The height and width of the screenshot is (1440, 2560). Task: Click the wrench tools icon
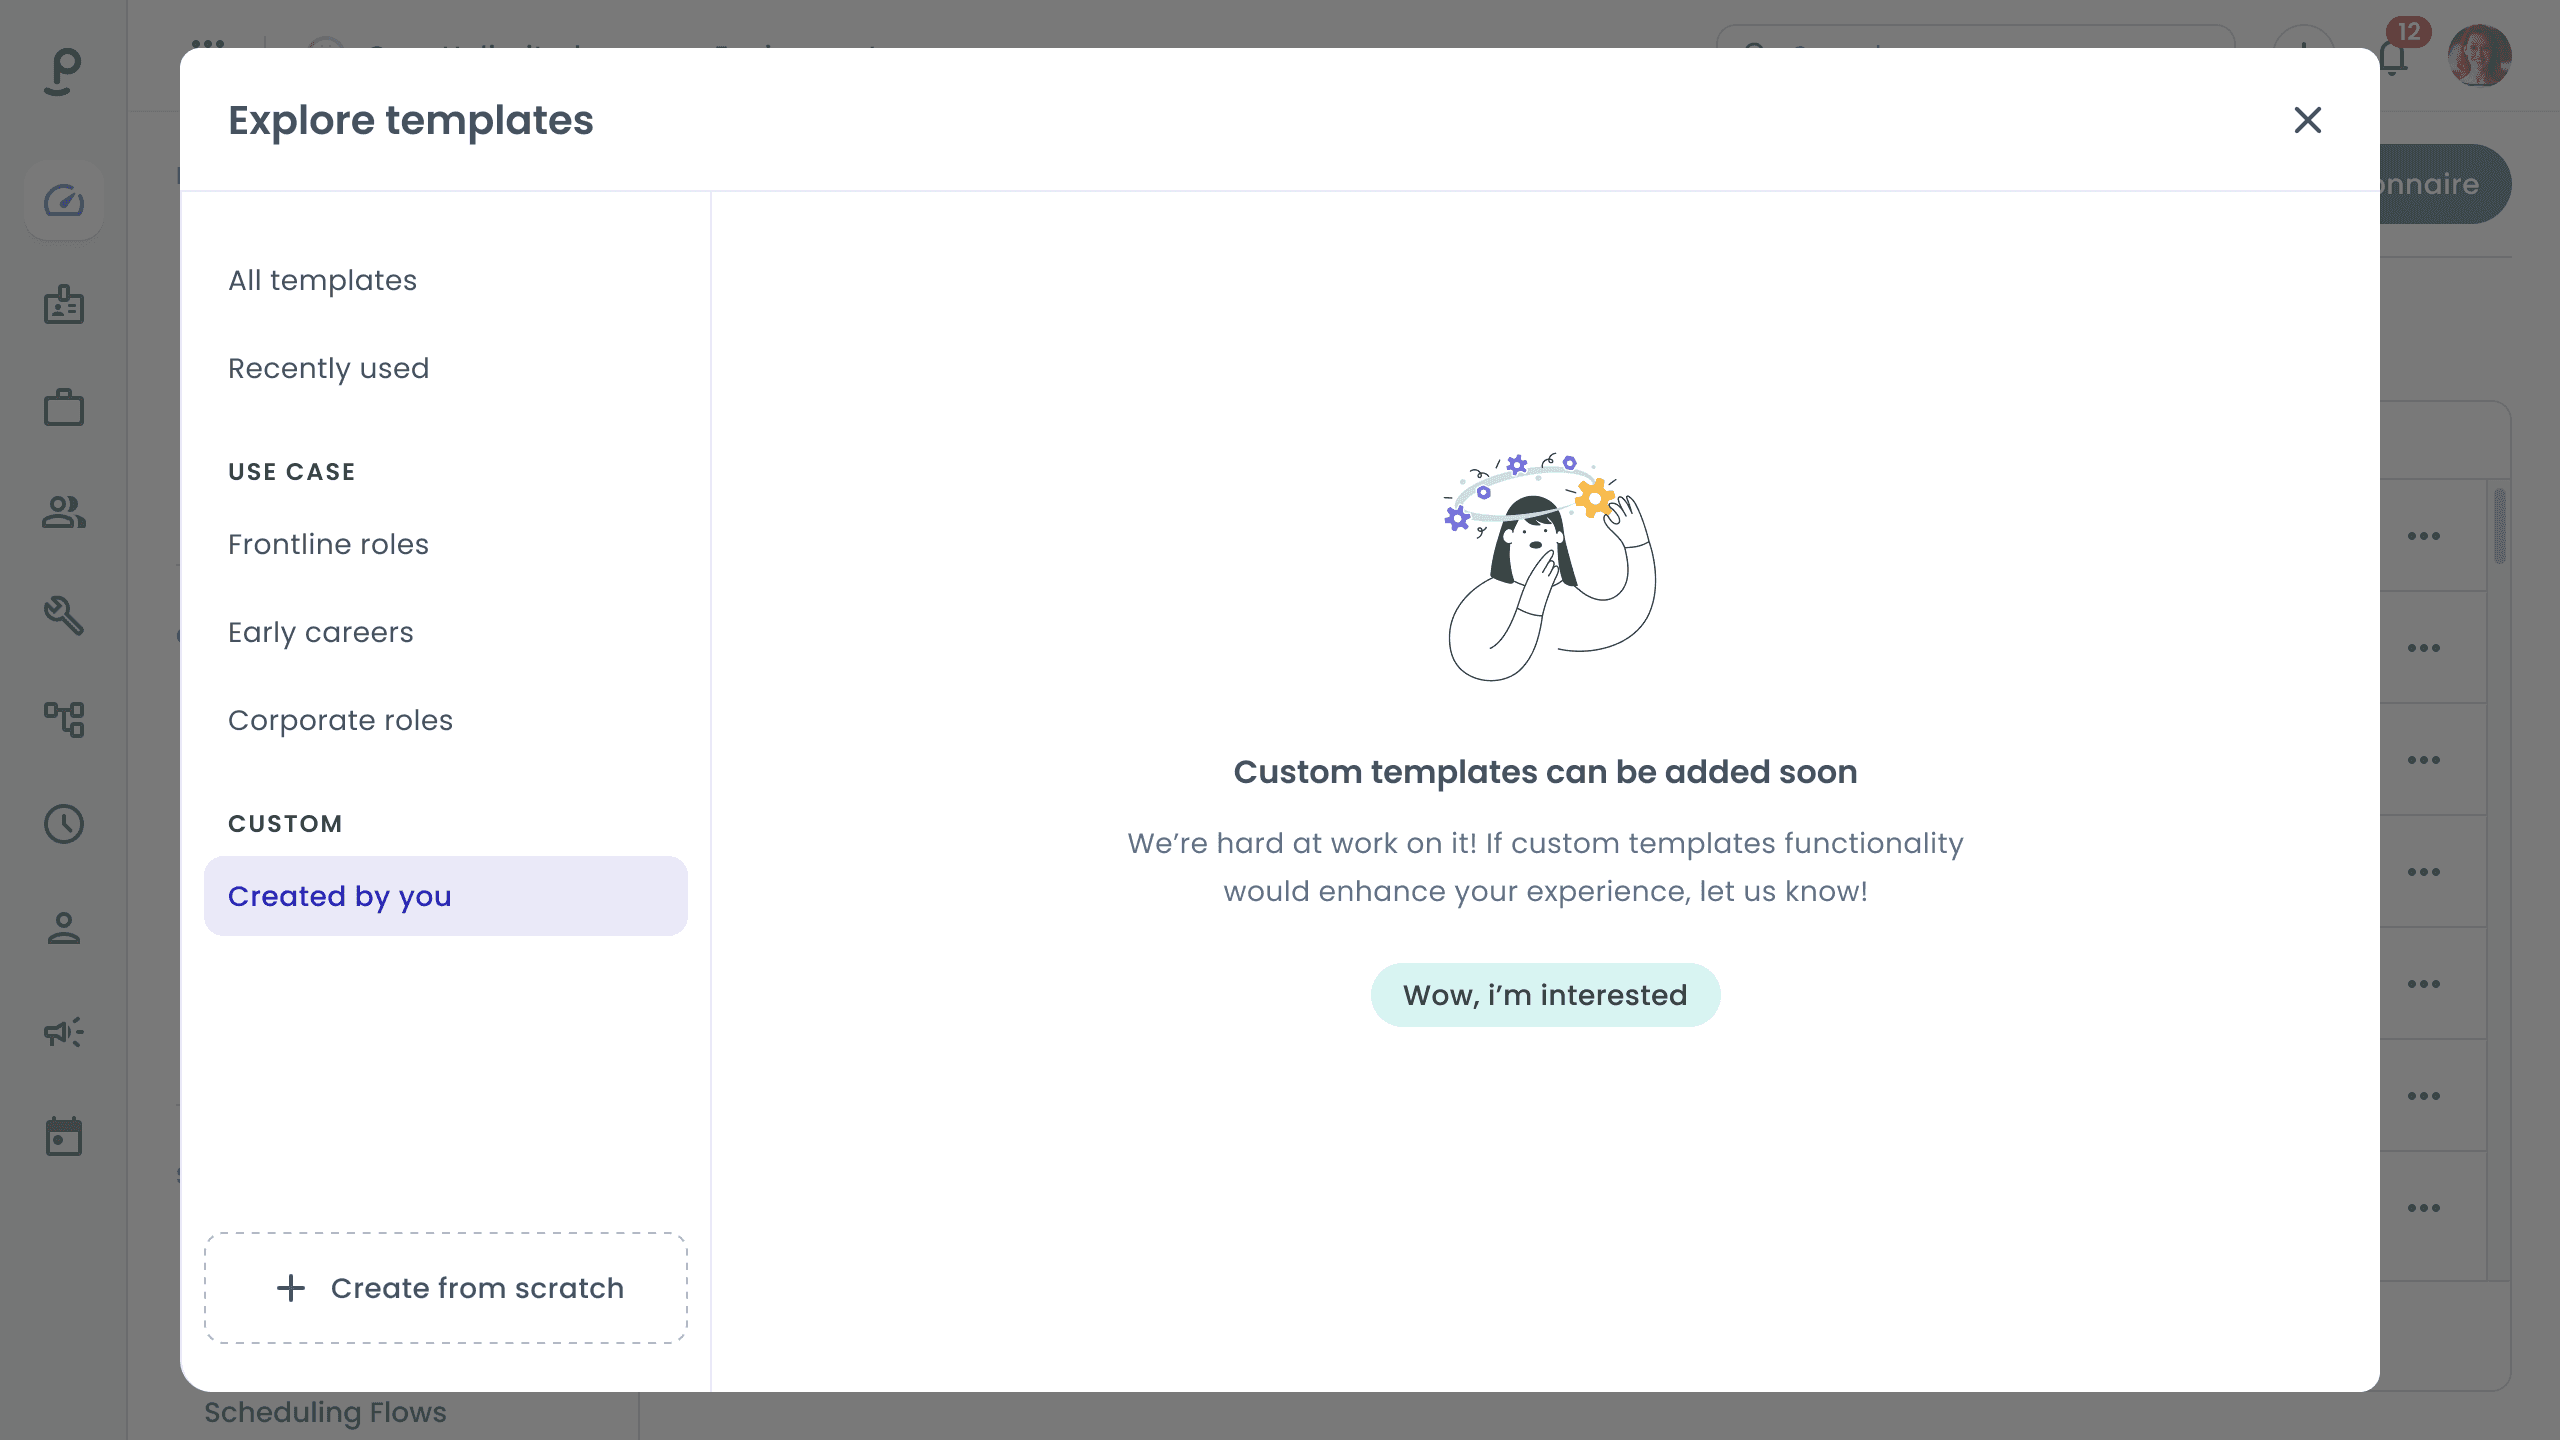tap(64, 616)
